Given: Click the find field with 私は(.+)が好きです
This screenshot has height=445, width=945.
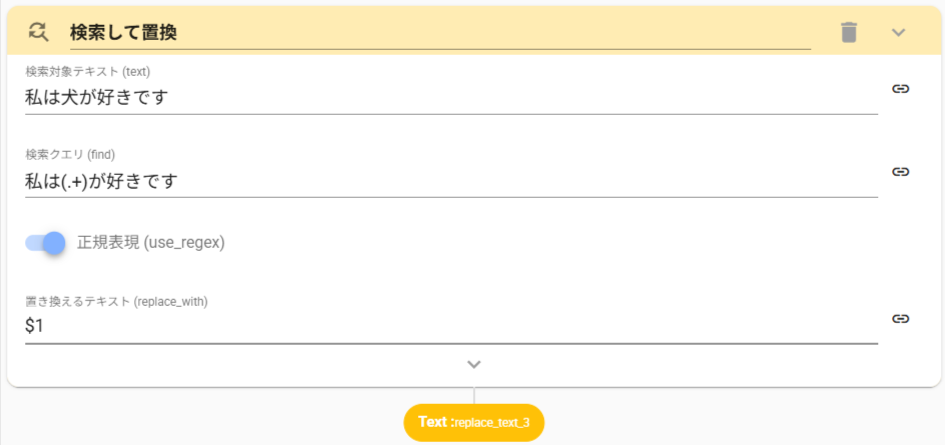Looking at the screenshot, I should (x=450, y=181).
